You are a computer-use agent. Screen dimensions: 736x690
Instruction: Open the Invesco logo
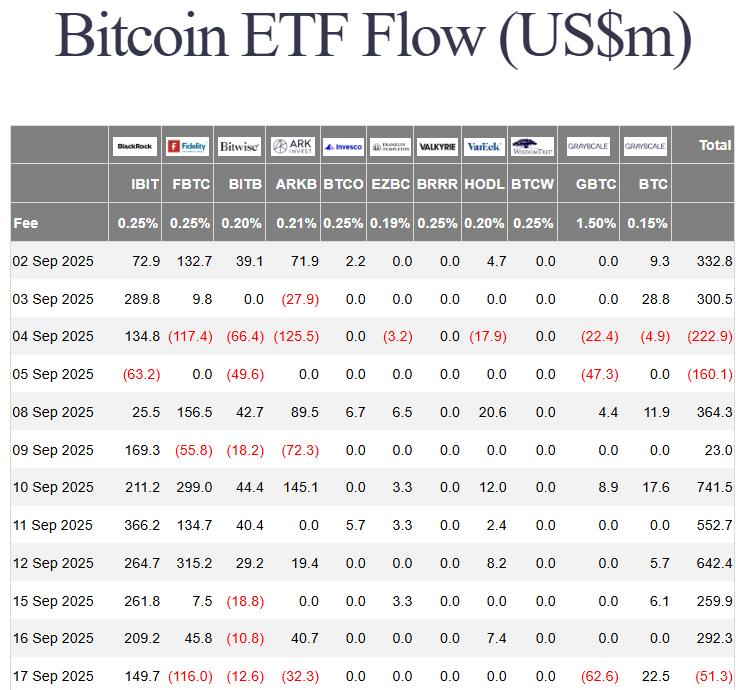(x=343, y=146)
